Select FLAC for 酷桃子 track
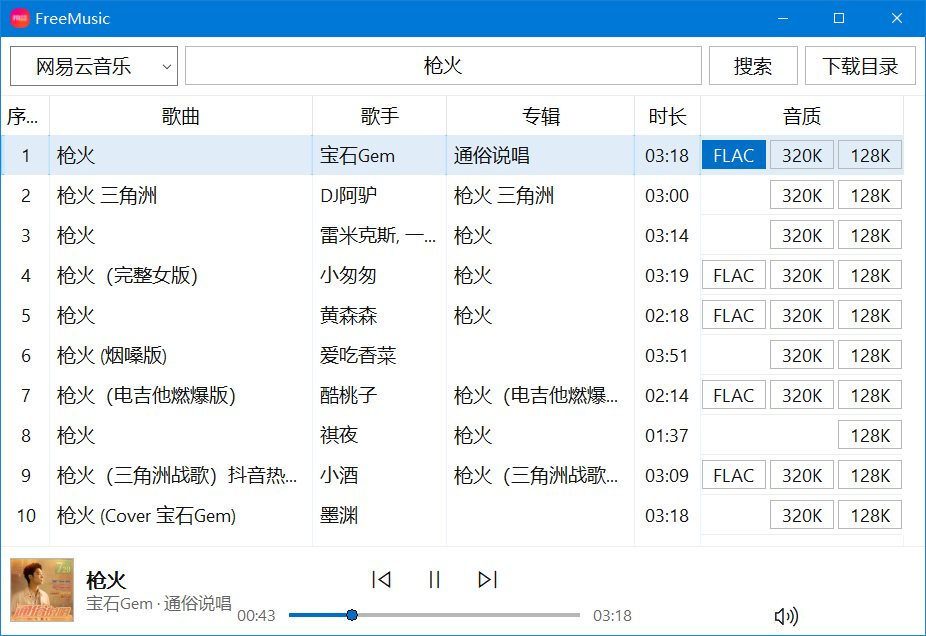Viewport: 926px width, 636px height. (733, 395)
